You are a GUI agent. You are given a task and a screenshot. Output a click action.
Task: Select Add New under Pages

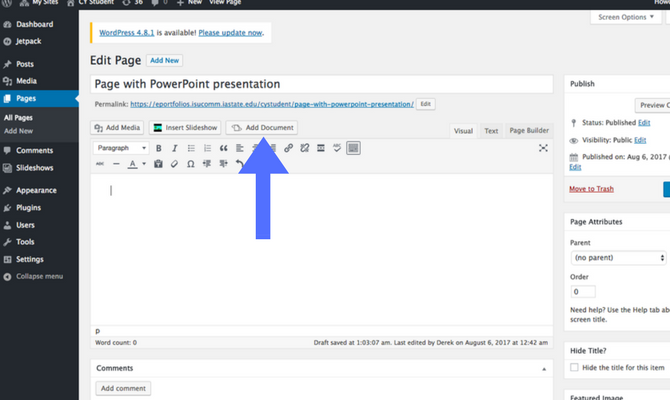point(18,131)
